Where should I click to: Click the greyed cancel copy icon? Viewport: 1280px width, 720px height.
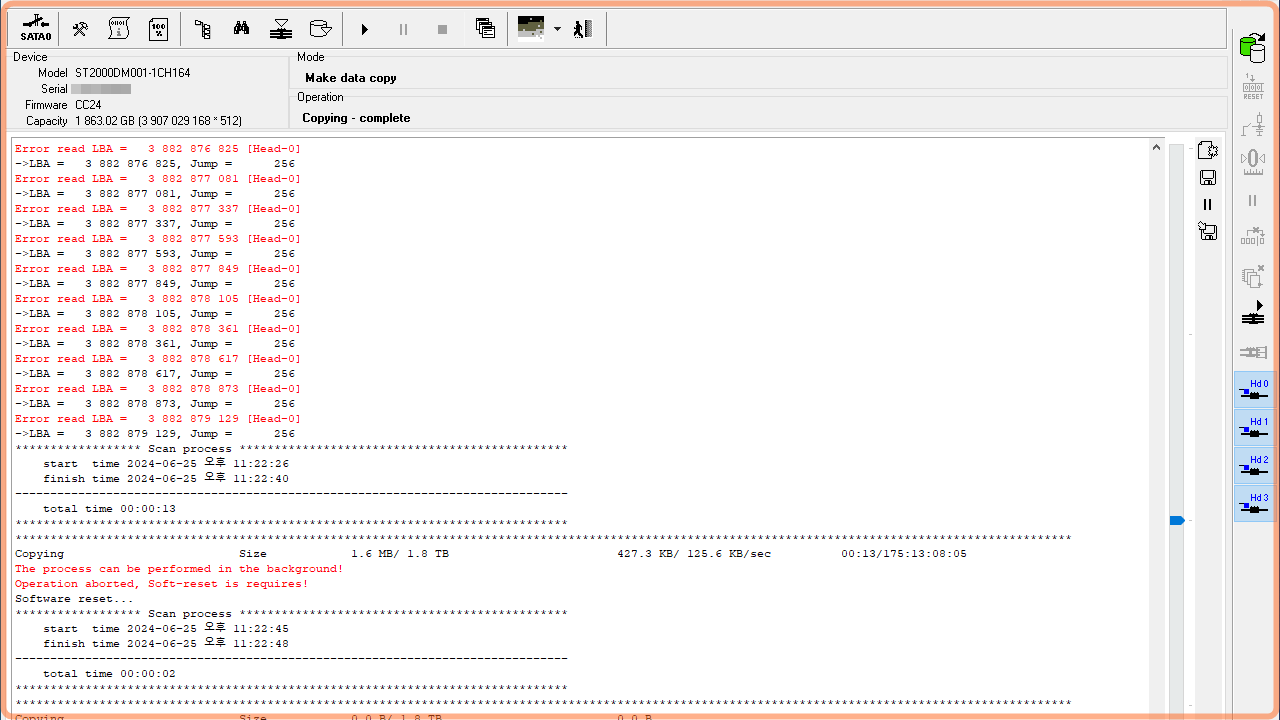(x=1253, y=276)
